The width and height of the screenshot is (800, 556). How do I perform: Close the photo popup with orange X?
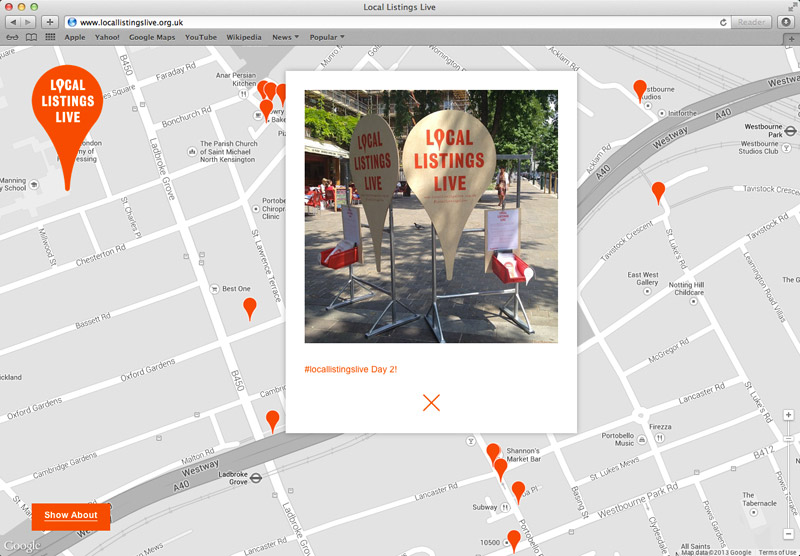(x=431, y=402)
